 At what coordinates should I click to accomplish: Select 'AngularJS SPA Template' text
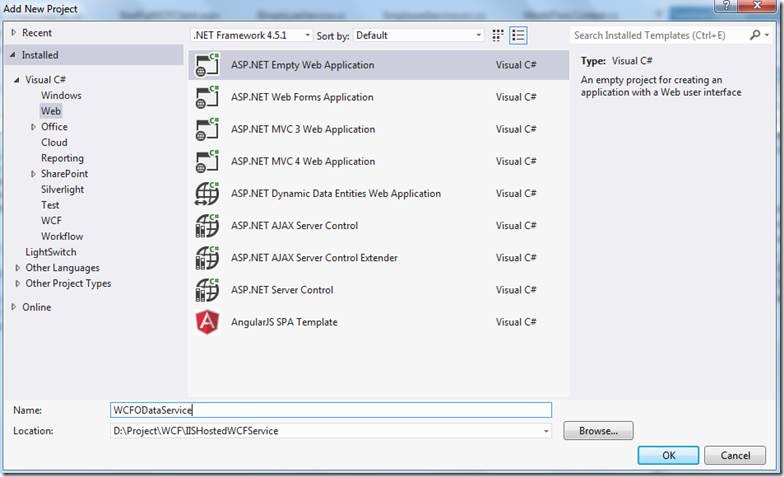pyautogui.click(x=284, y=322)
